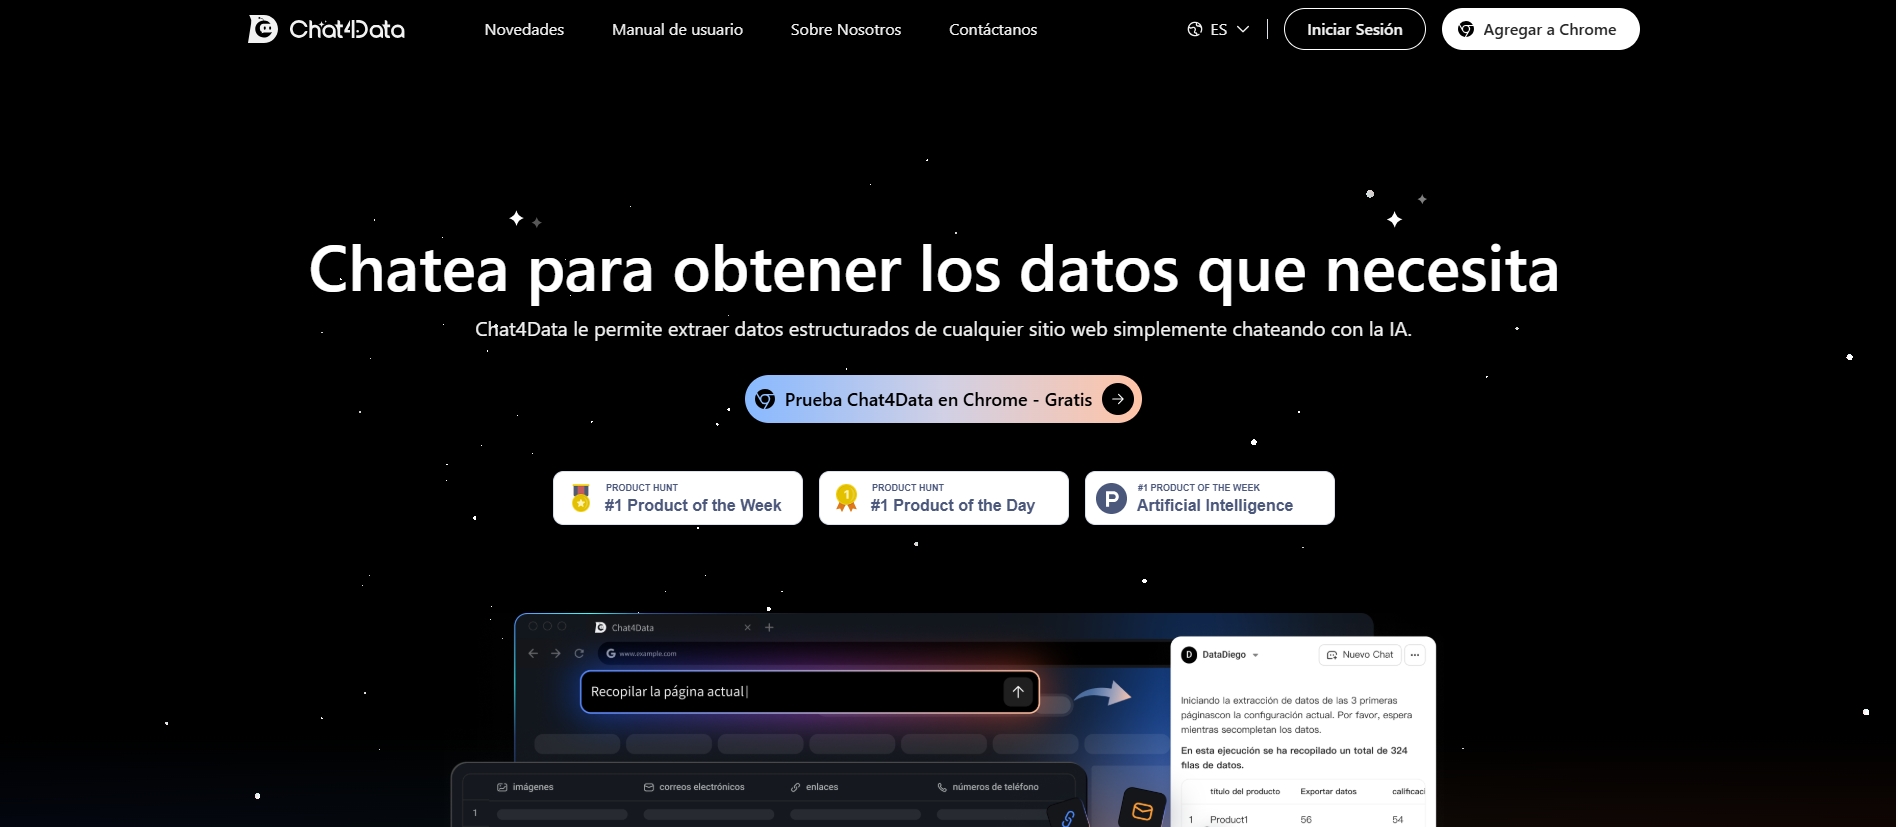Click Exportar datos in chat table
This screenshot has width=1898, height=827.
[1328, 791]
